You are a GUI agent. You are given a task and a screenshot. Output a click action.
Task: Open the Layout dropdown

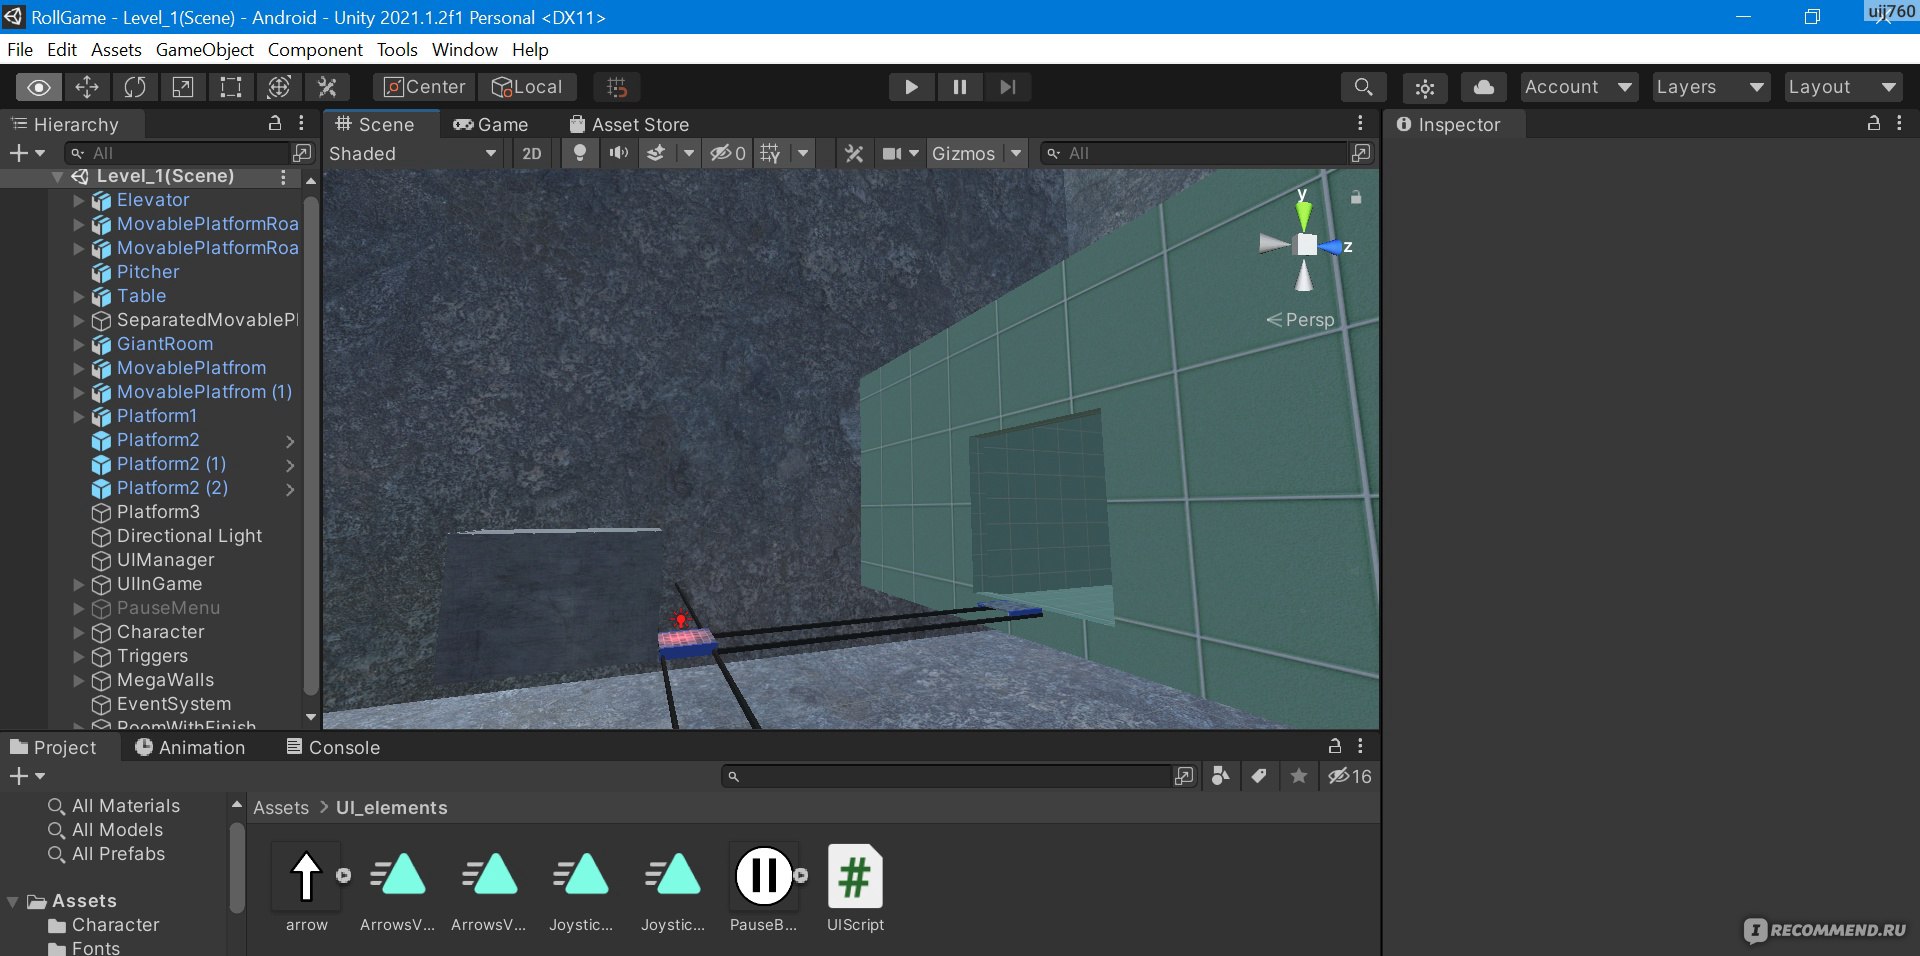pyautogui.click(x=1842, y=87)
